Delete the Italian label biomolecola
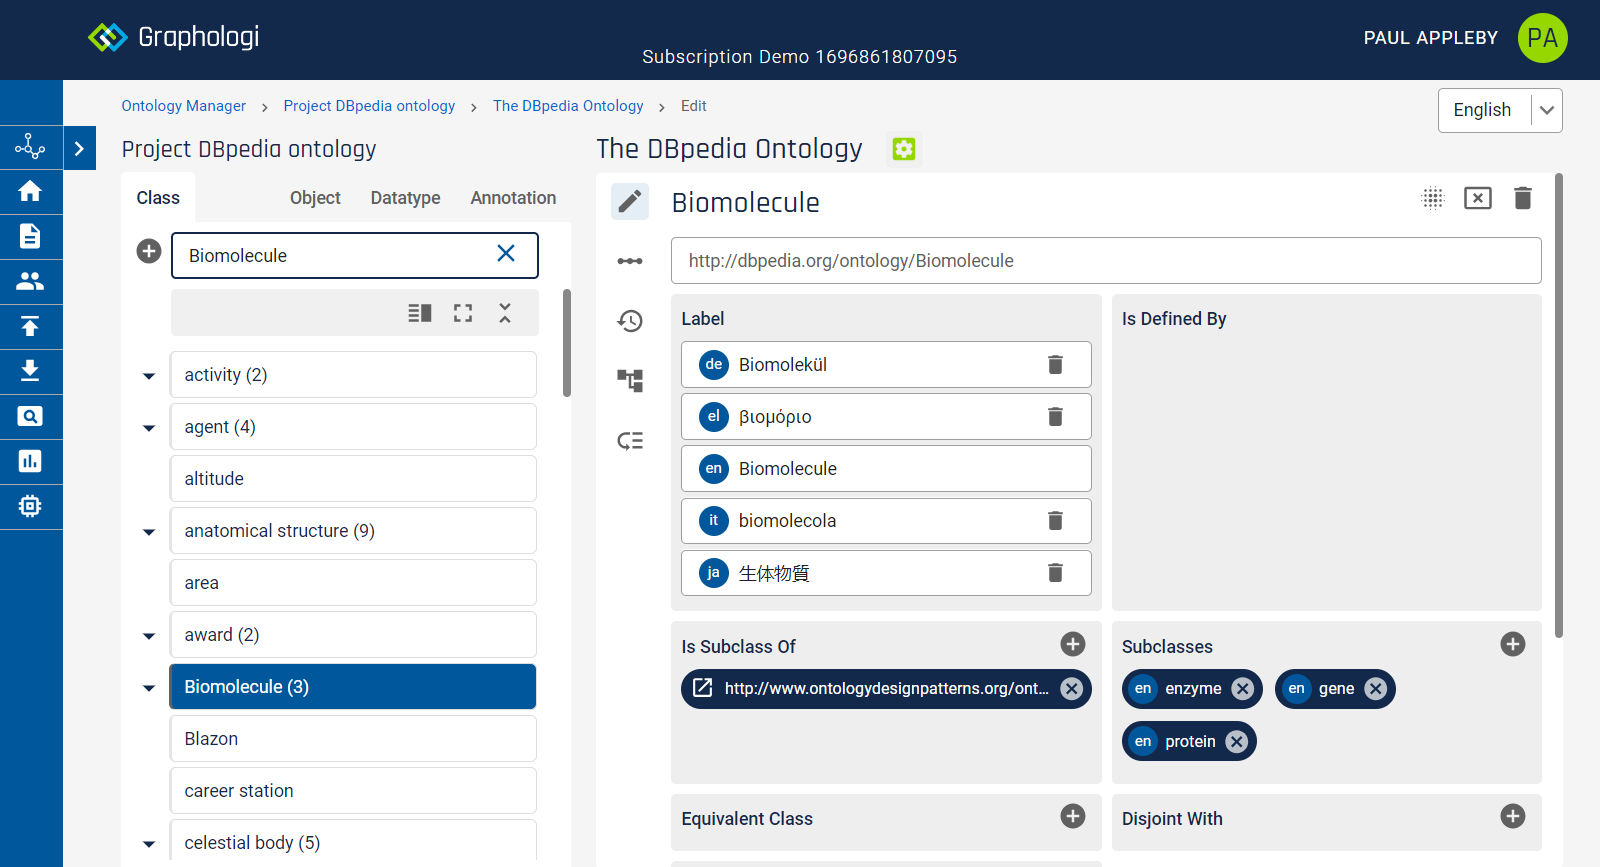Image resolution: width=1600 pixels, height=867 pixels. (x=1055, y=521)
